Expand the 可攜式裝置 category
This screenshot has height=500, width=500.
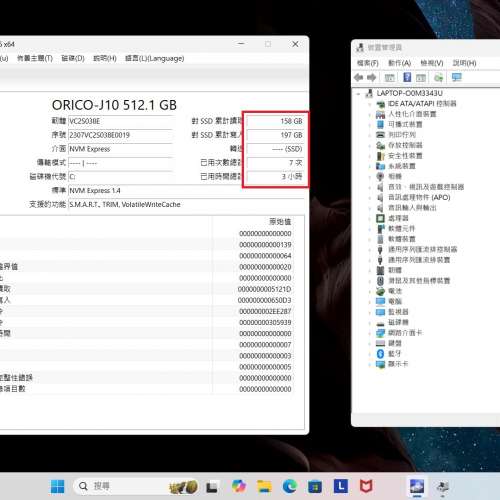pyautogui.click(x=370, y=125)
